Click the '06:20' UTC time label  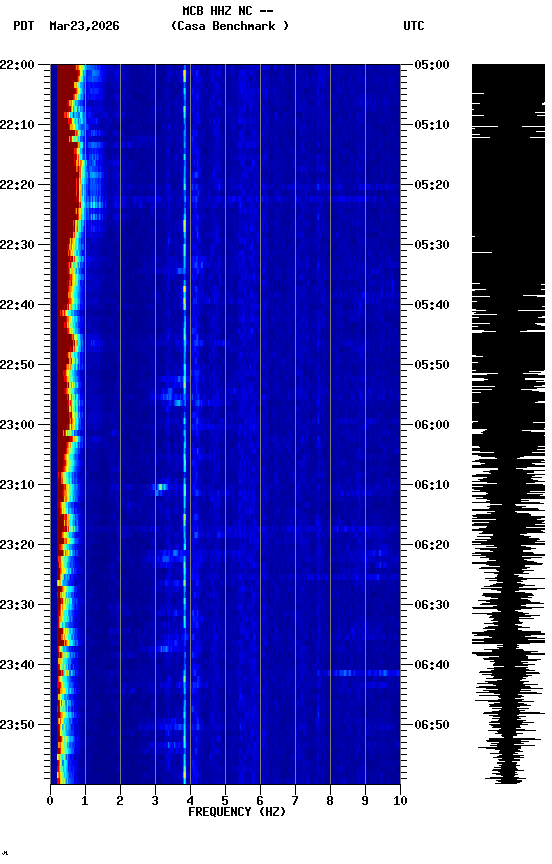click(432, 546)
